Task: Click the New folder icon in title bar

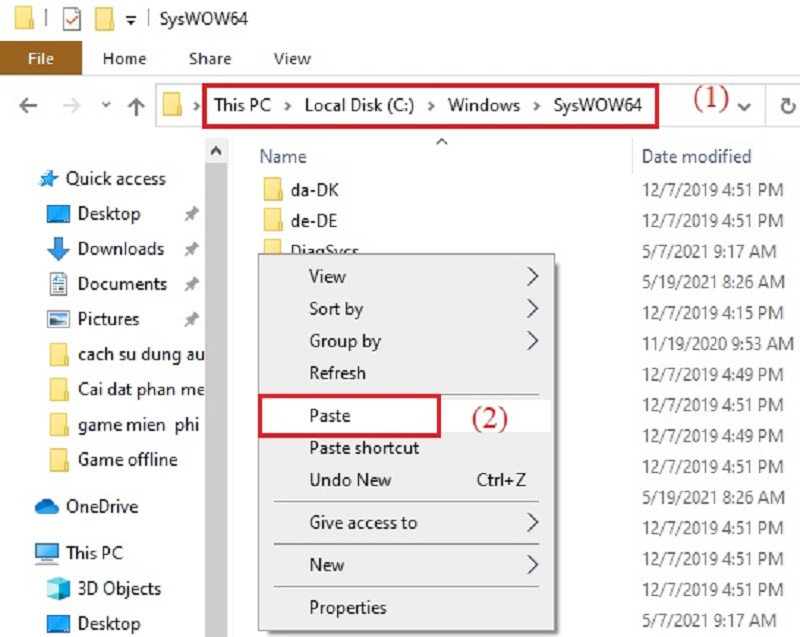Action: [104, 19]
